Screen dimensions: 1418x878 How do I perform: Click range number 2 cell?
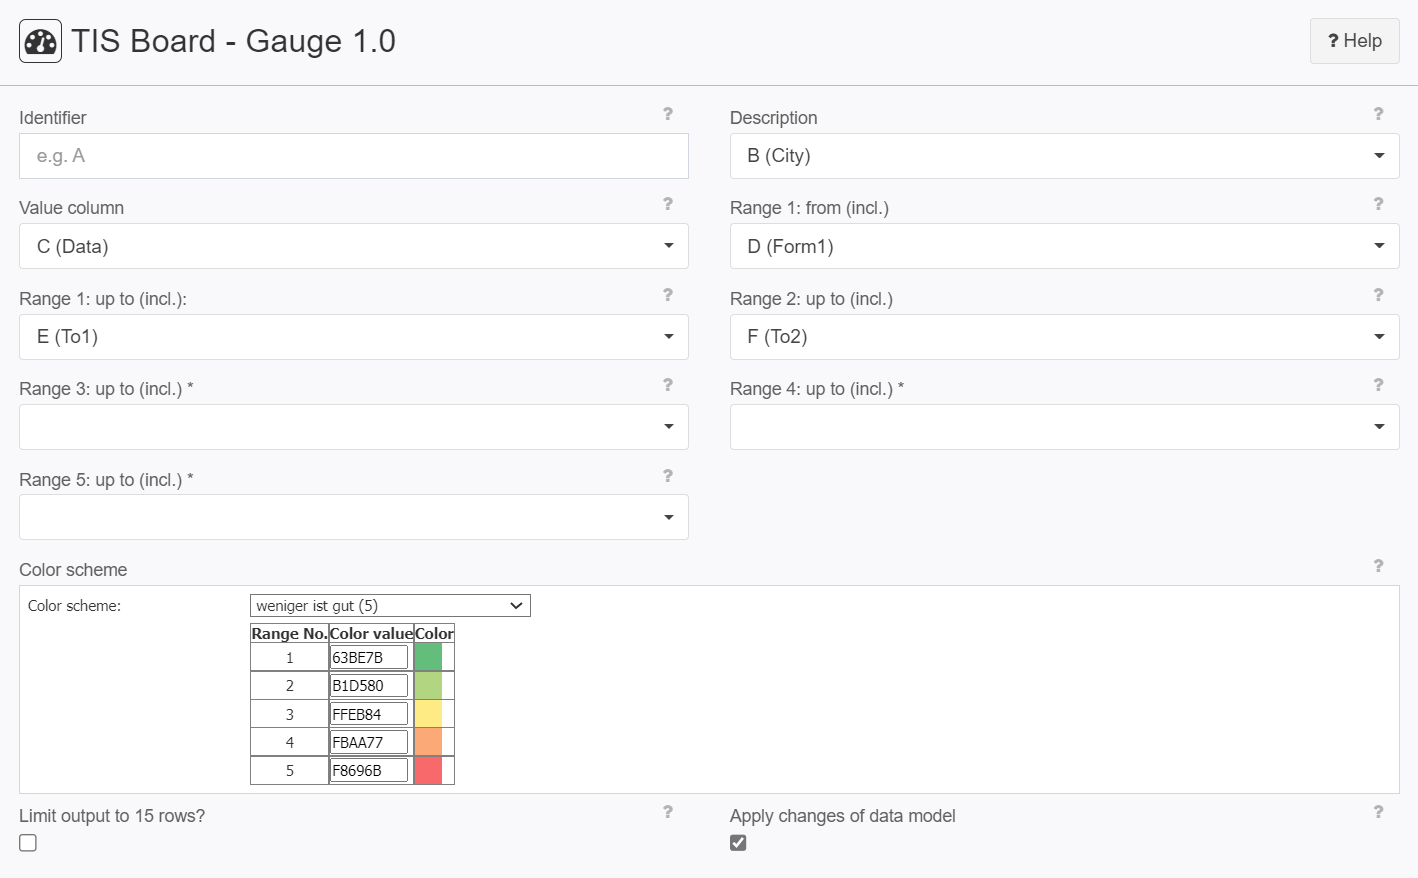(x=289, y=685)
